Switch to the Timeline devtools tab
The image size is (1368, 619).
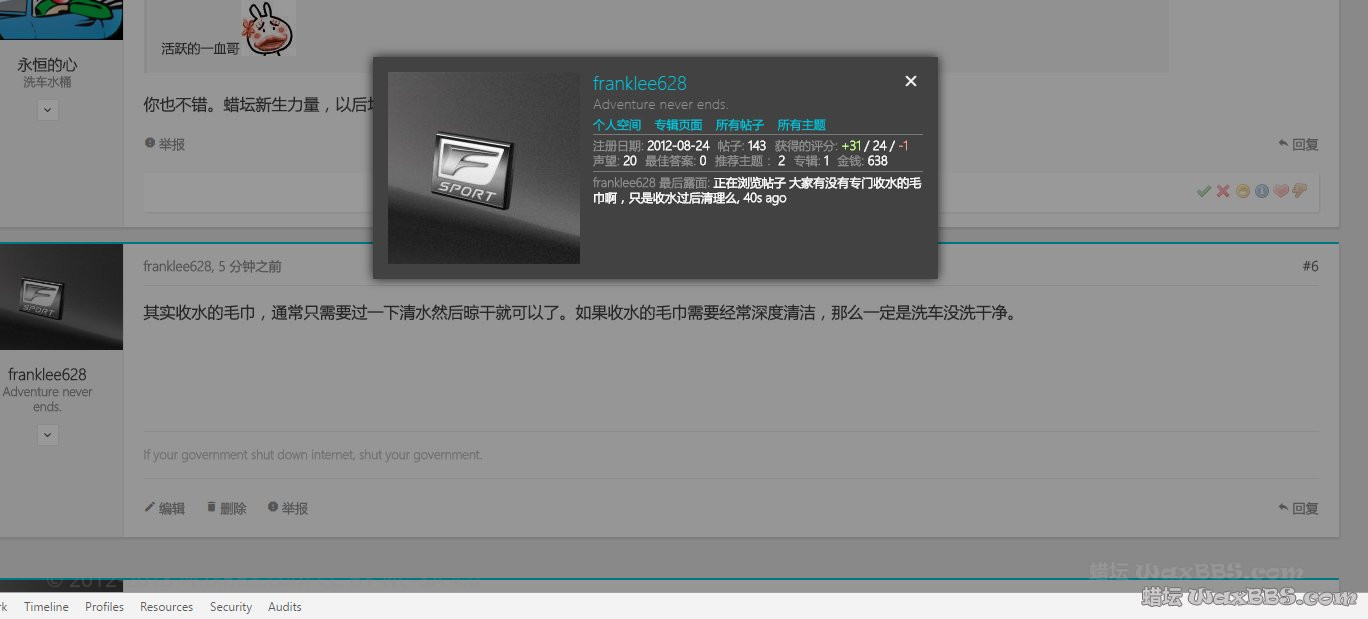click(46, 607)
